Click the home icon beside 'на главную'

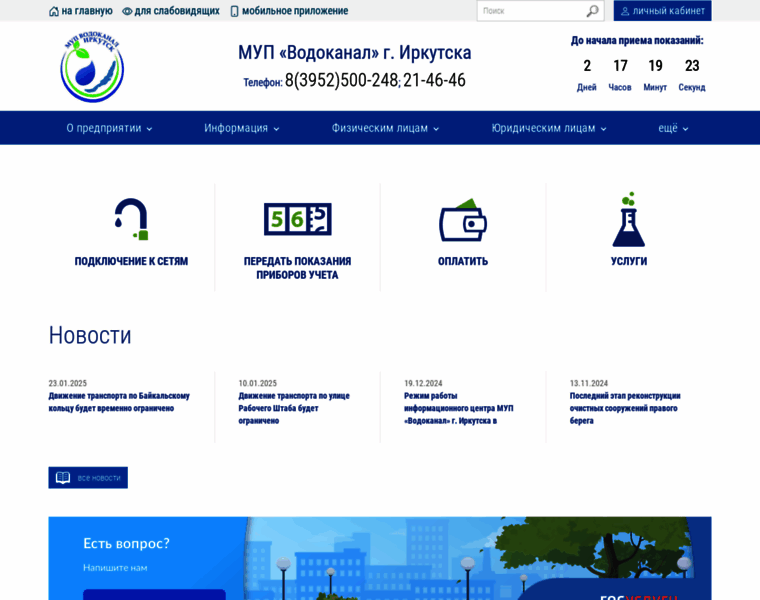54,11
